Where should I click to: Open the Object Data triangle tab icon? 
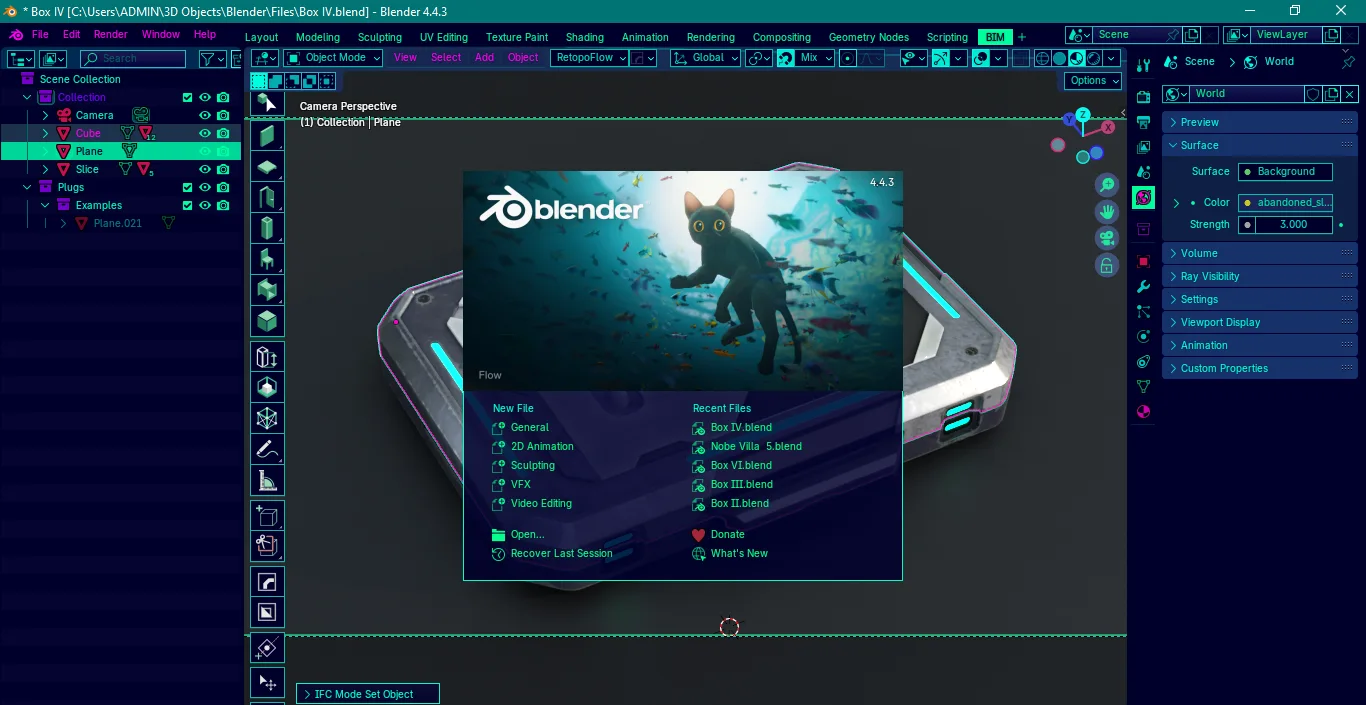click(1144, 386)
